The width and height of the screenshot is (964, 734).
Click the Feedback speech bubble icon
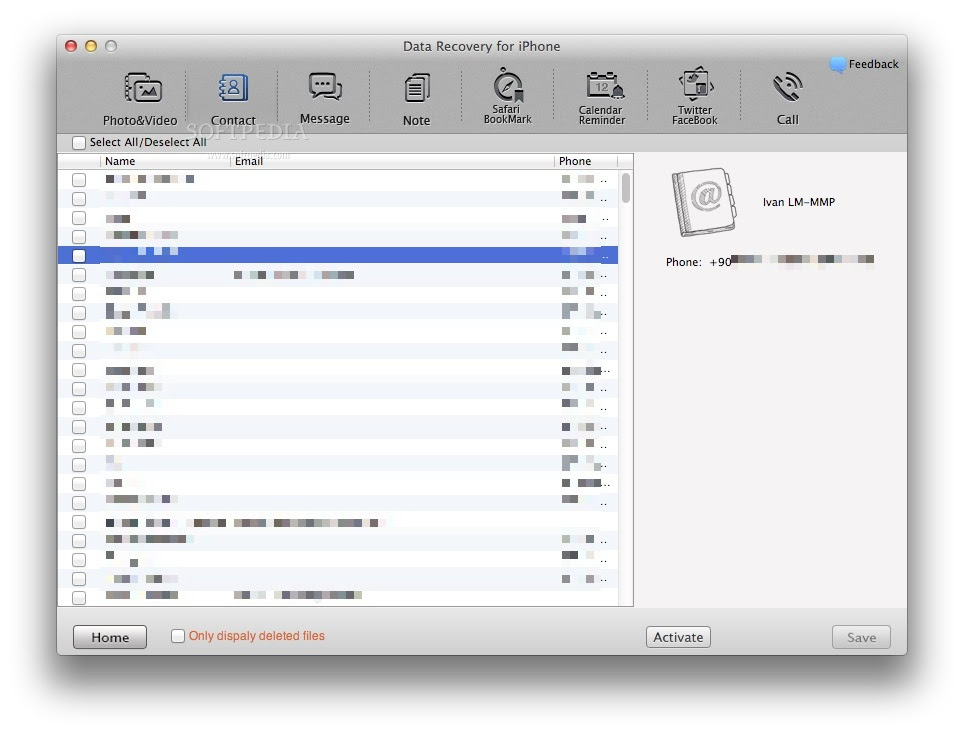[x=837, y=65]
